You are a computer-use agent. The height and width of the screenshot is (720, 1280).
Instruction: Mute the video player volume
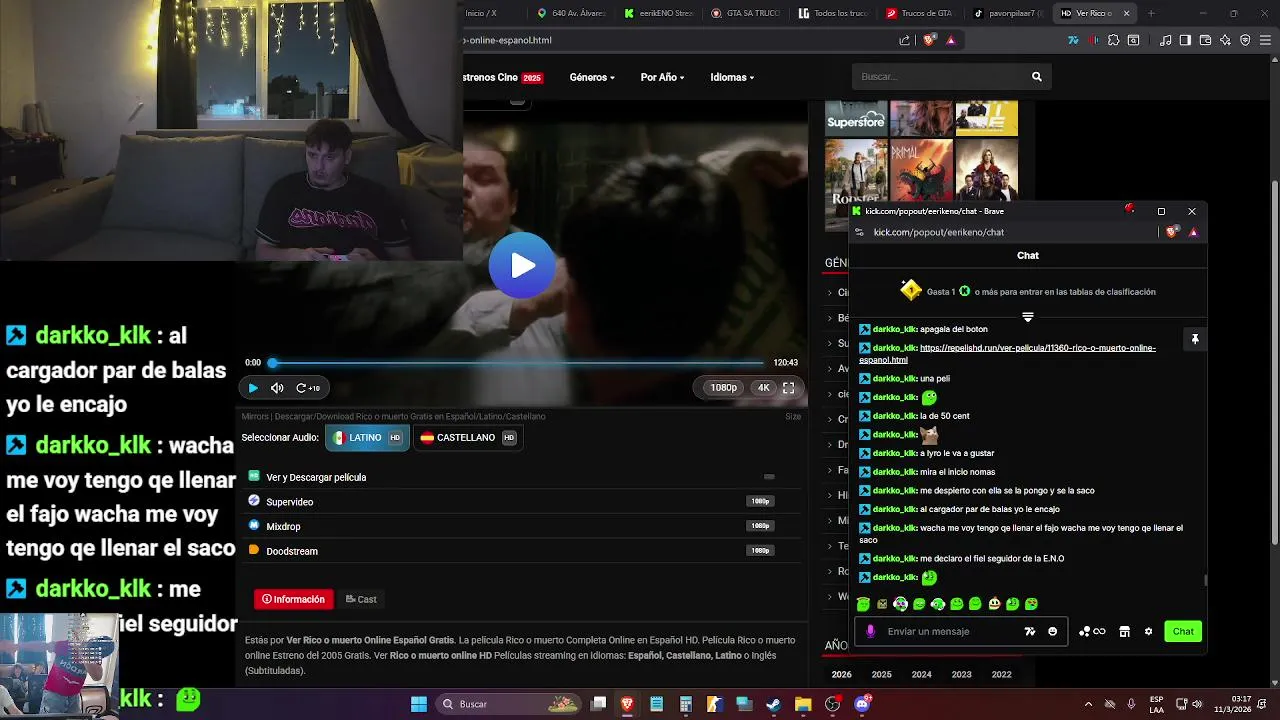277,388
